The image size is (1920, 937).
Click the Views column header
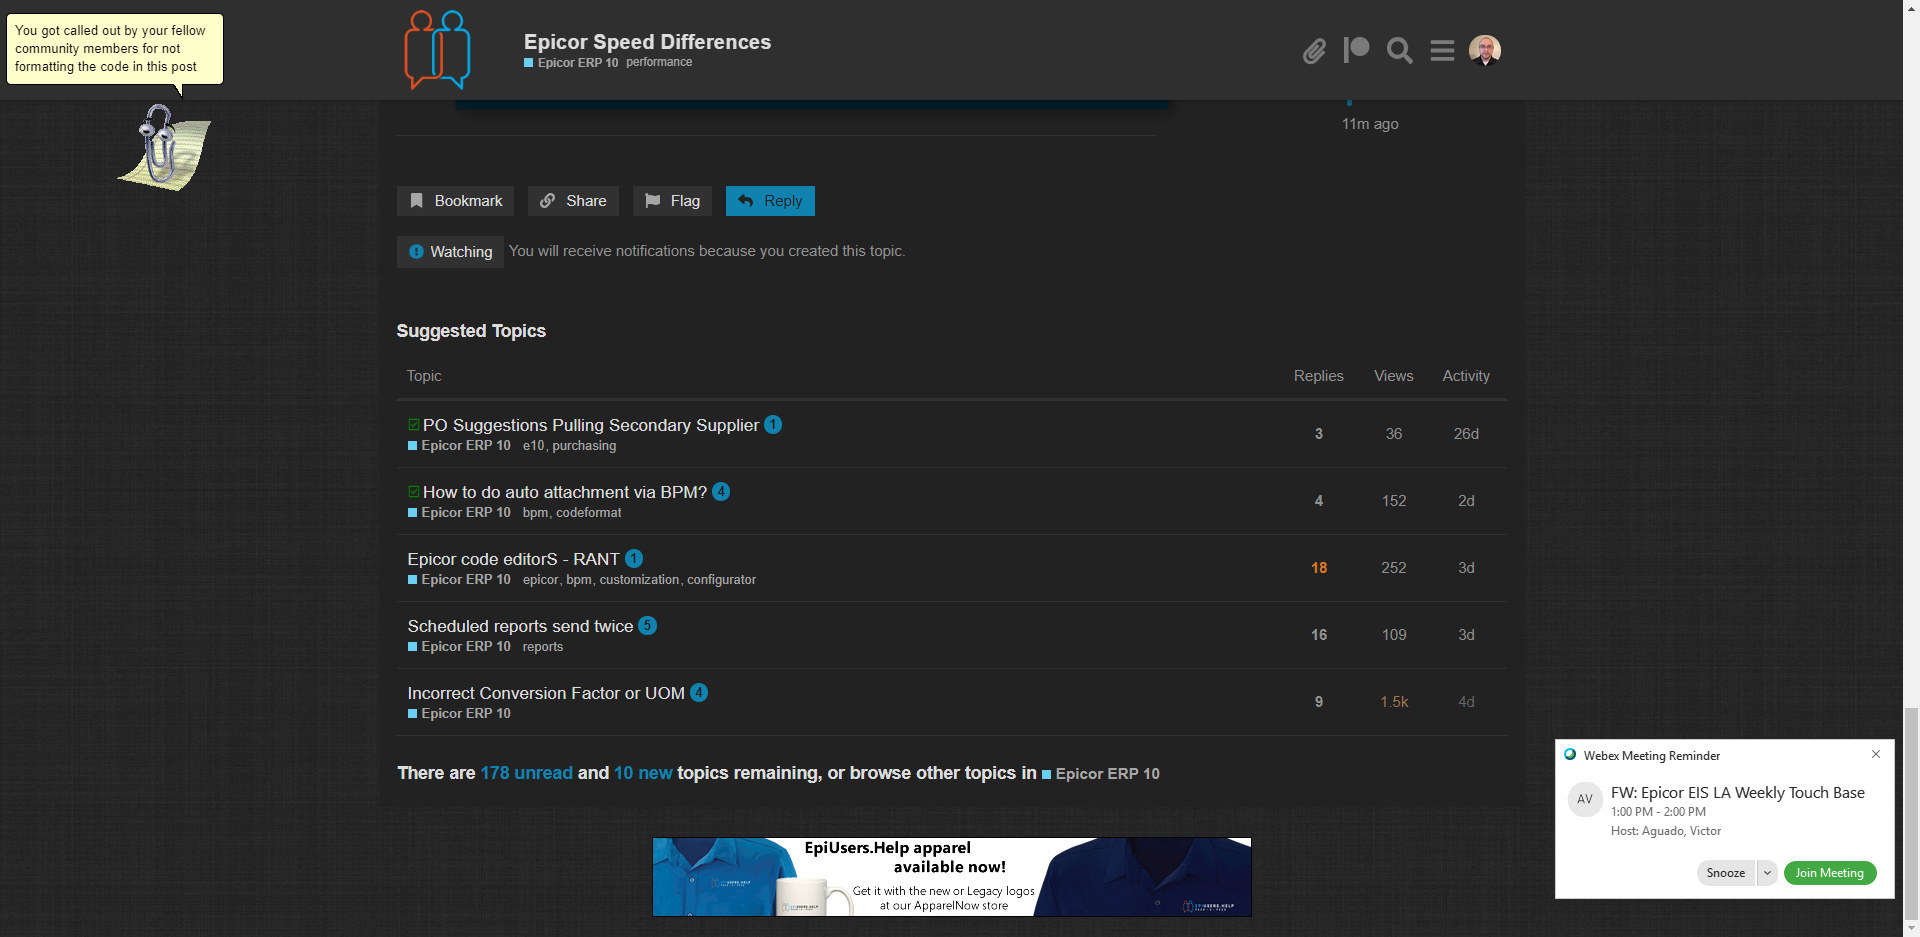coord(1393,376)
